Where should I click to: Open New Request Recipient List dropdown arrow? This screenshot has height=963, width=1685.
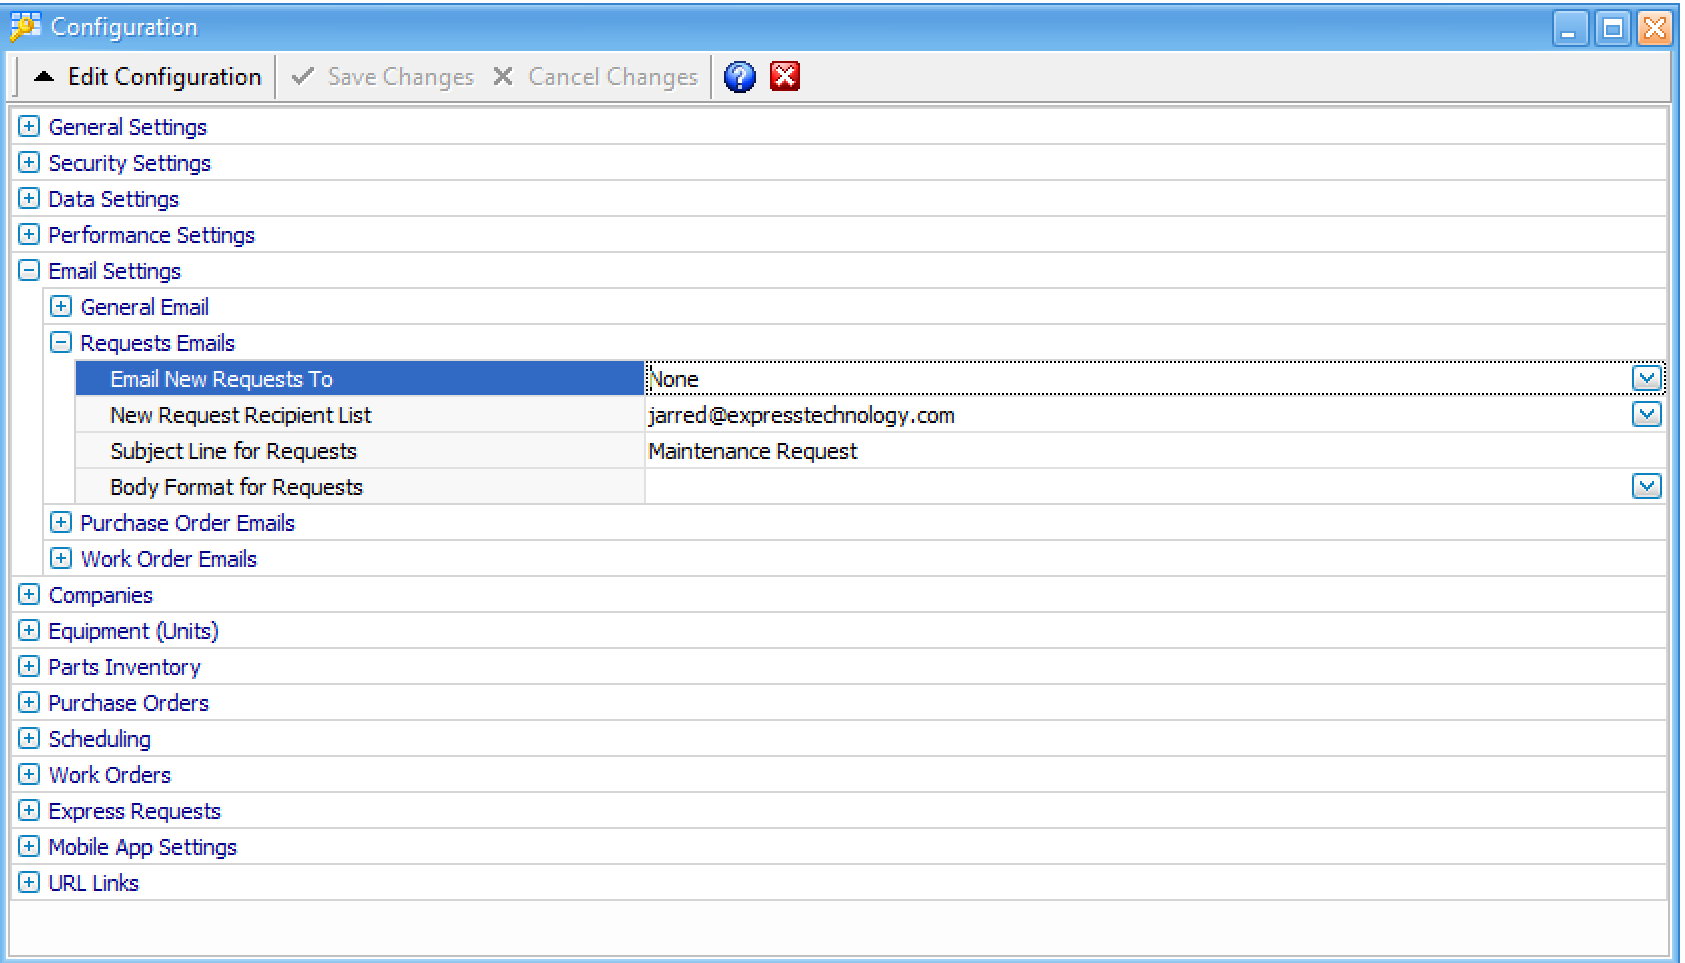1646,414
